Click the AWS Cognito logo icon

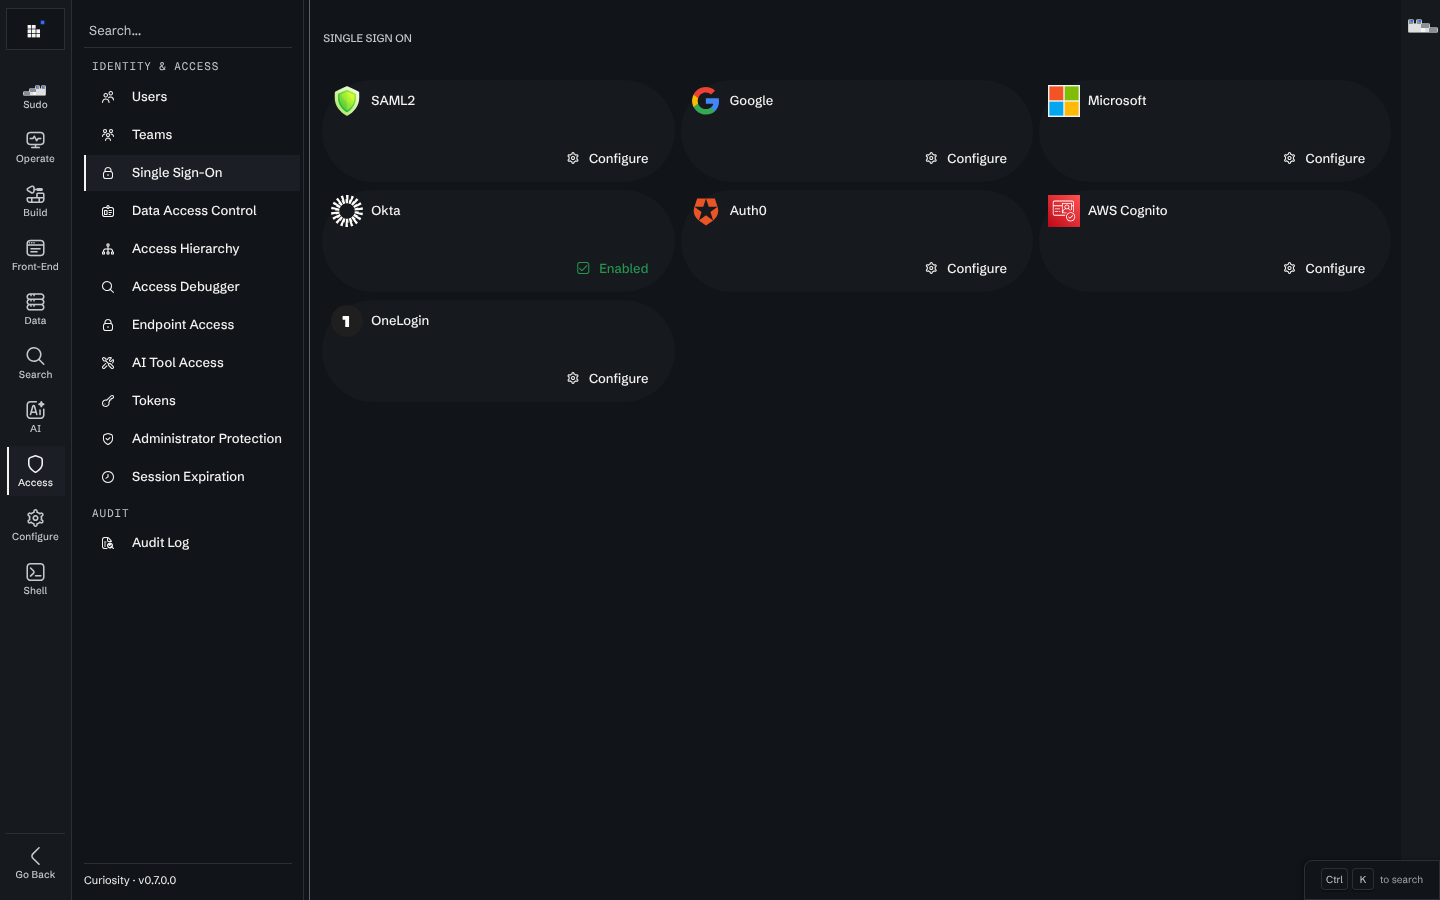1064,211
